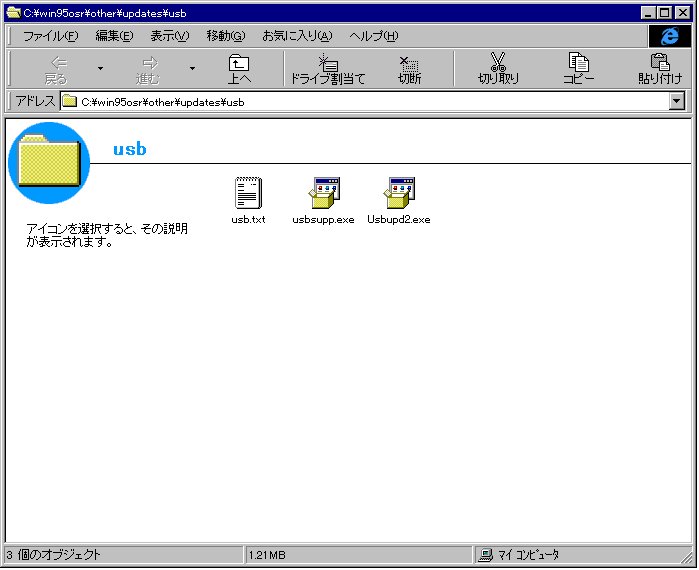
Task: Open the 移動(G) menu
Action: pos(226,36)
